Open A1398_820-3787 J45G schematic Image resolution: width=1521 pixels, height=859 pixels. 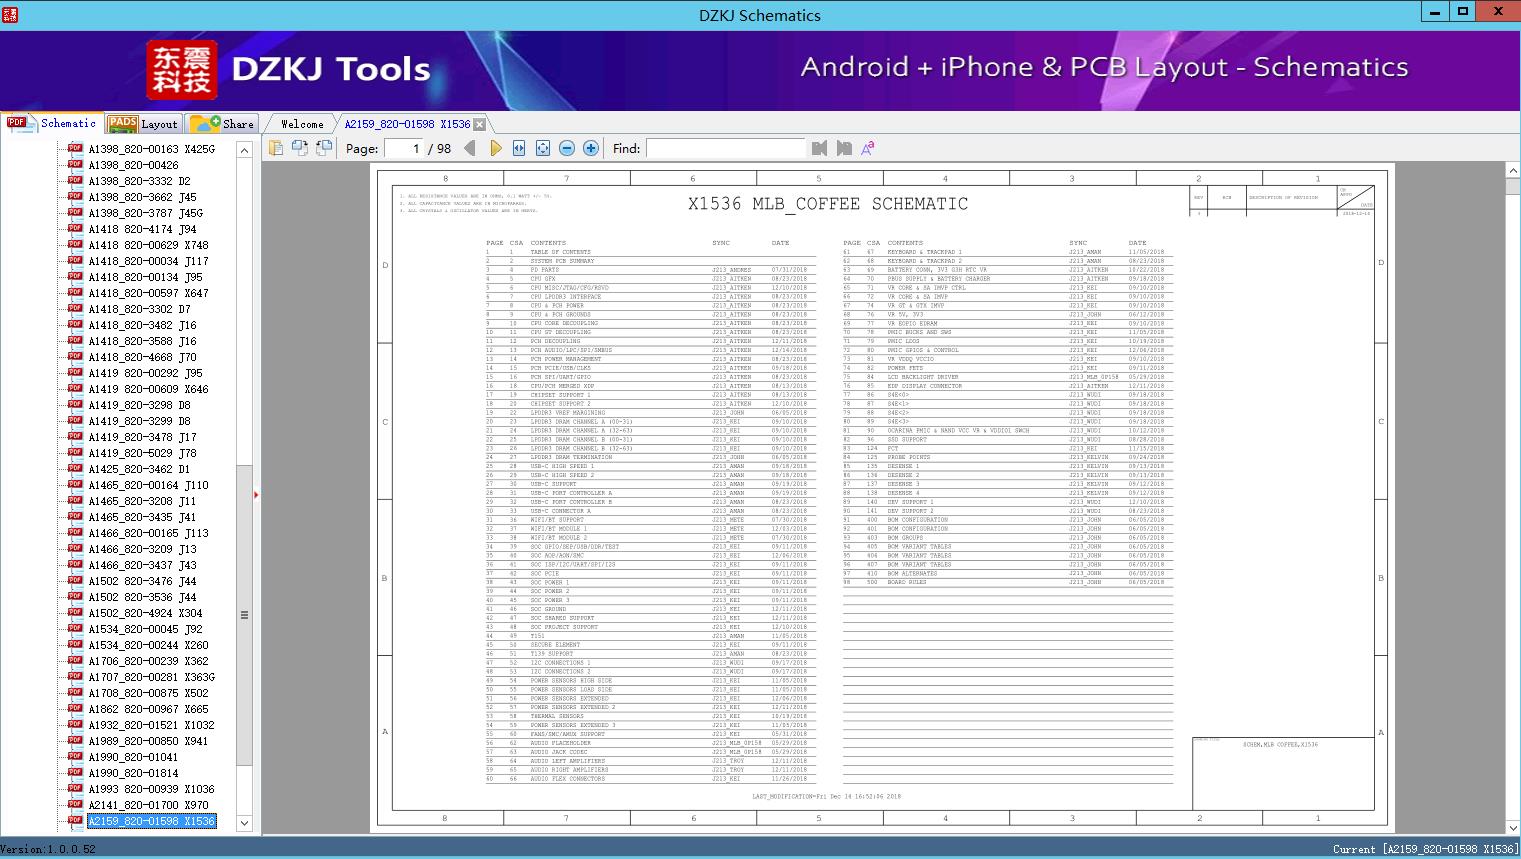point(145,213)
